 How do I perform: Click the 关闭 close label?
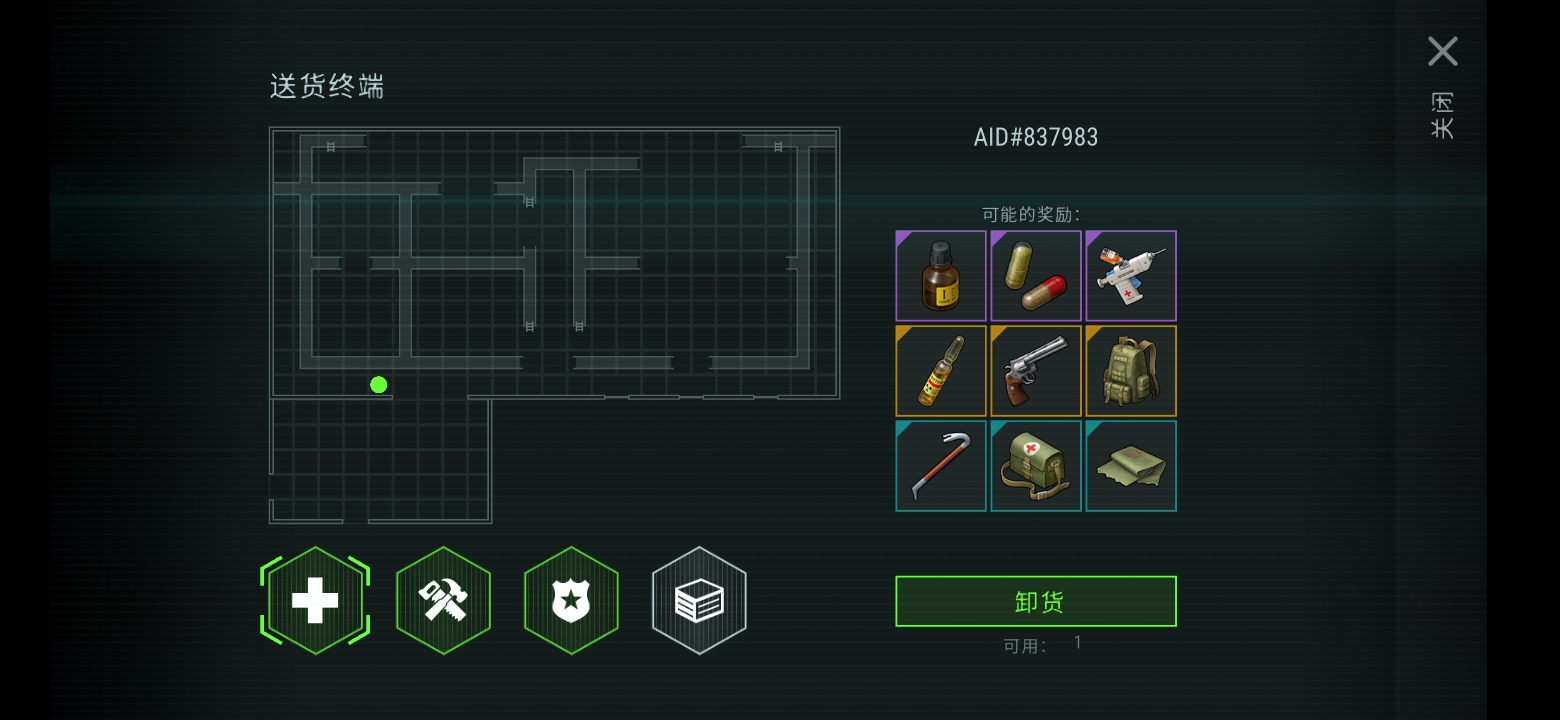[x=1443, y=115]
